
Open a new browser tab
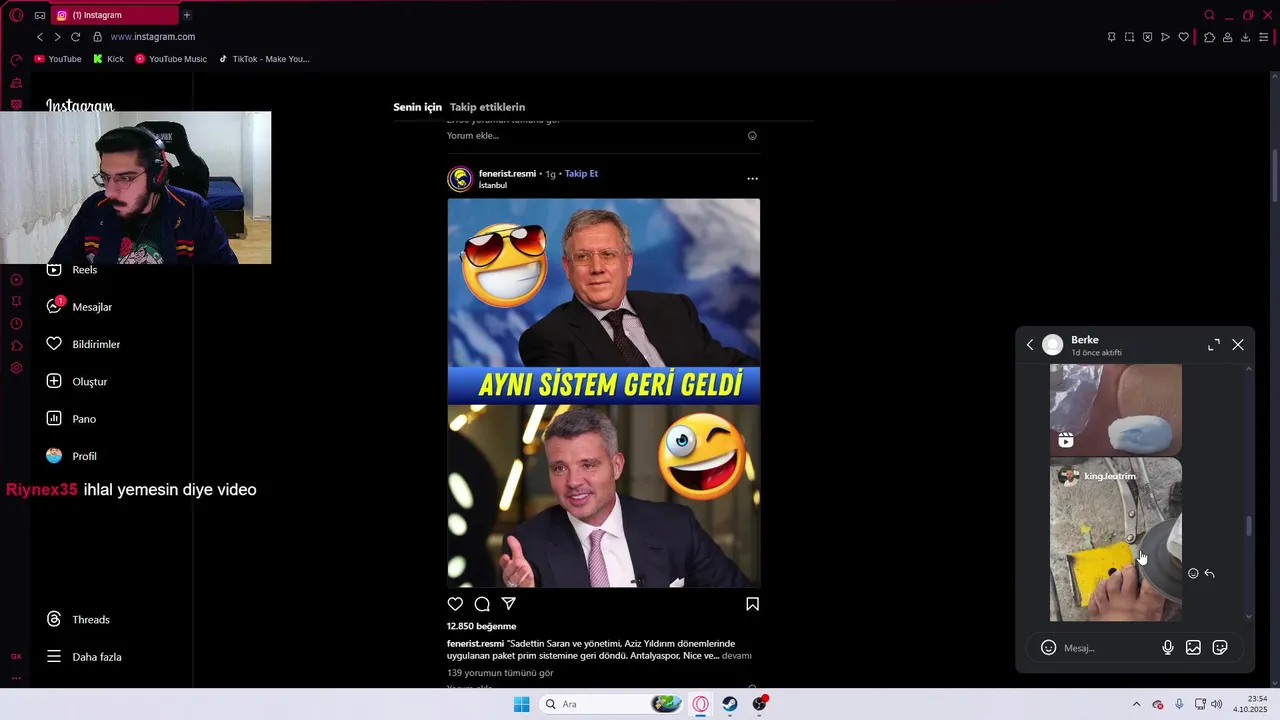click(187, 15)
